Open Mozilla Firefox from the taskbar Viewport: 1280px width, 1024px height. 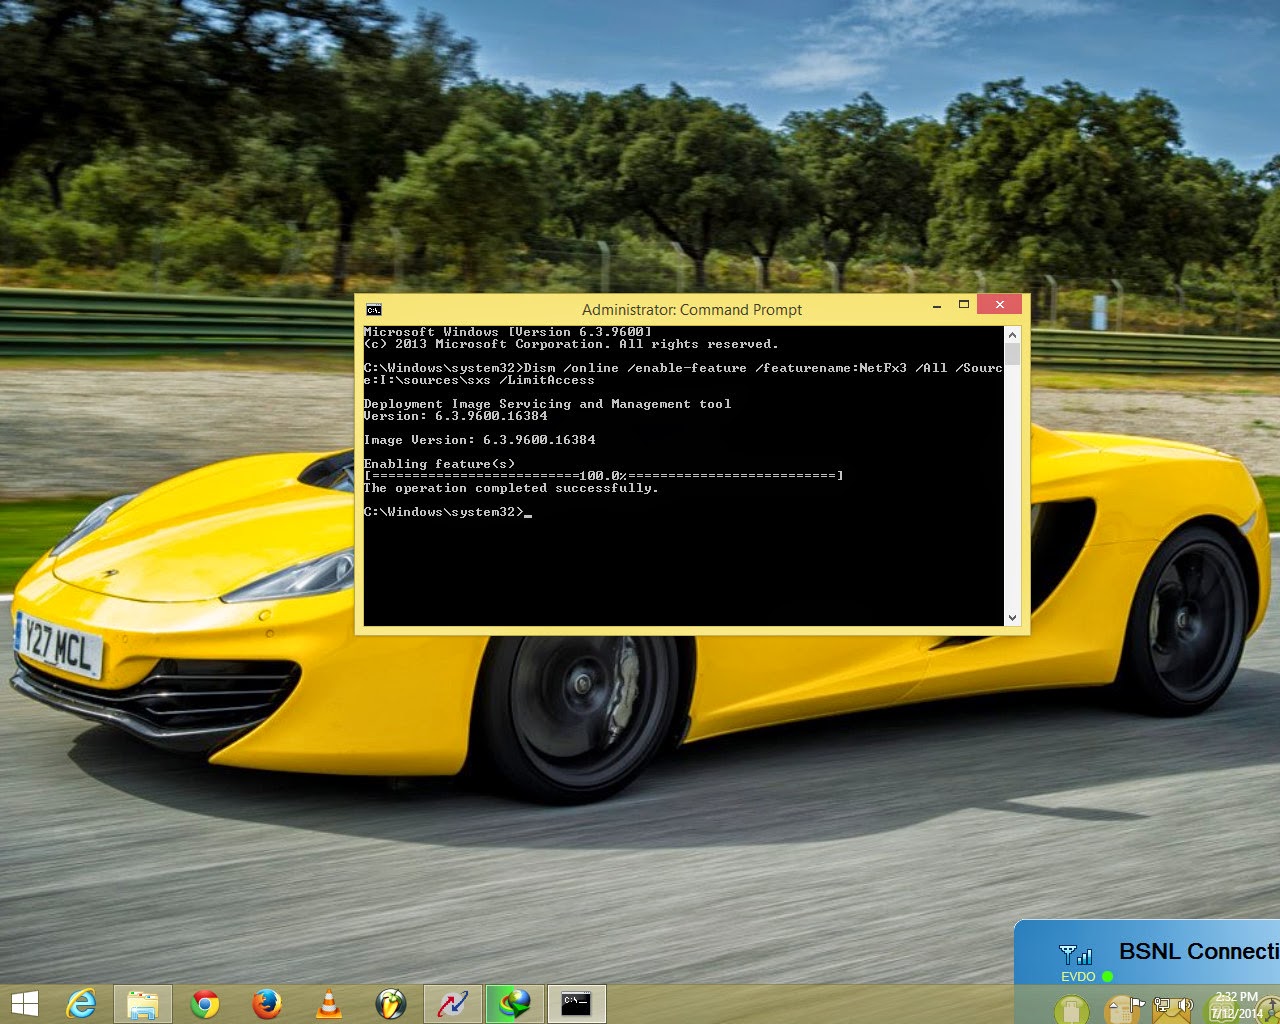click(267, 1004)
